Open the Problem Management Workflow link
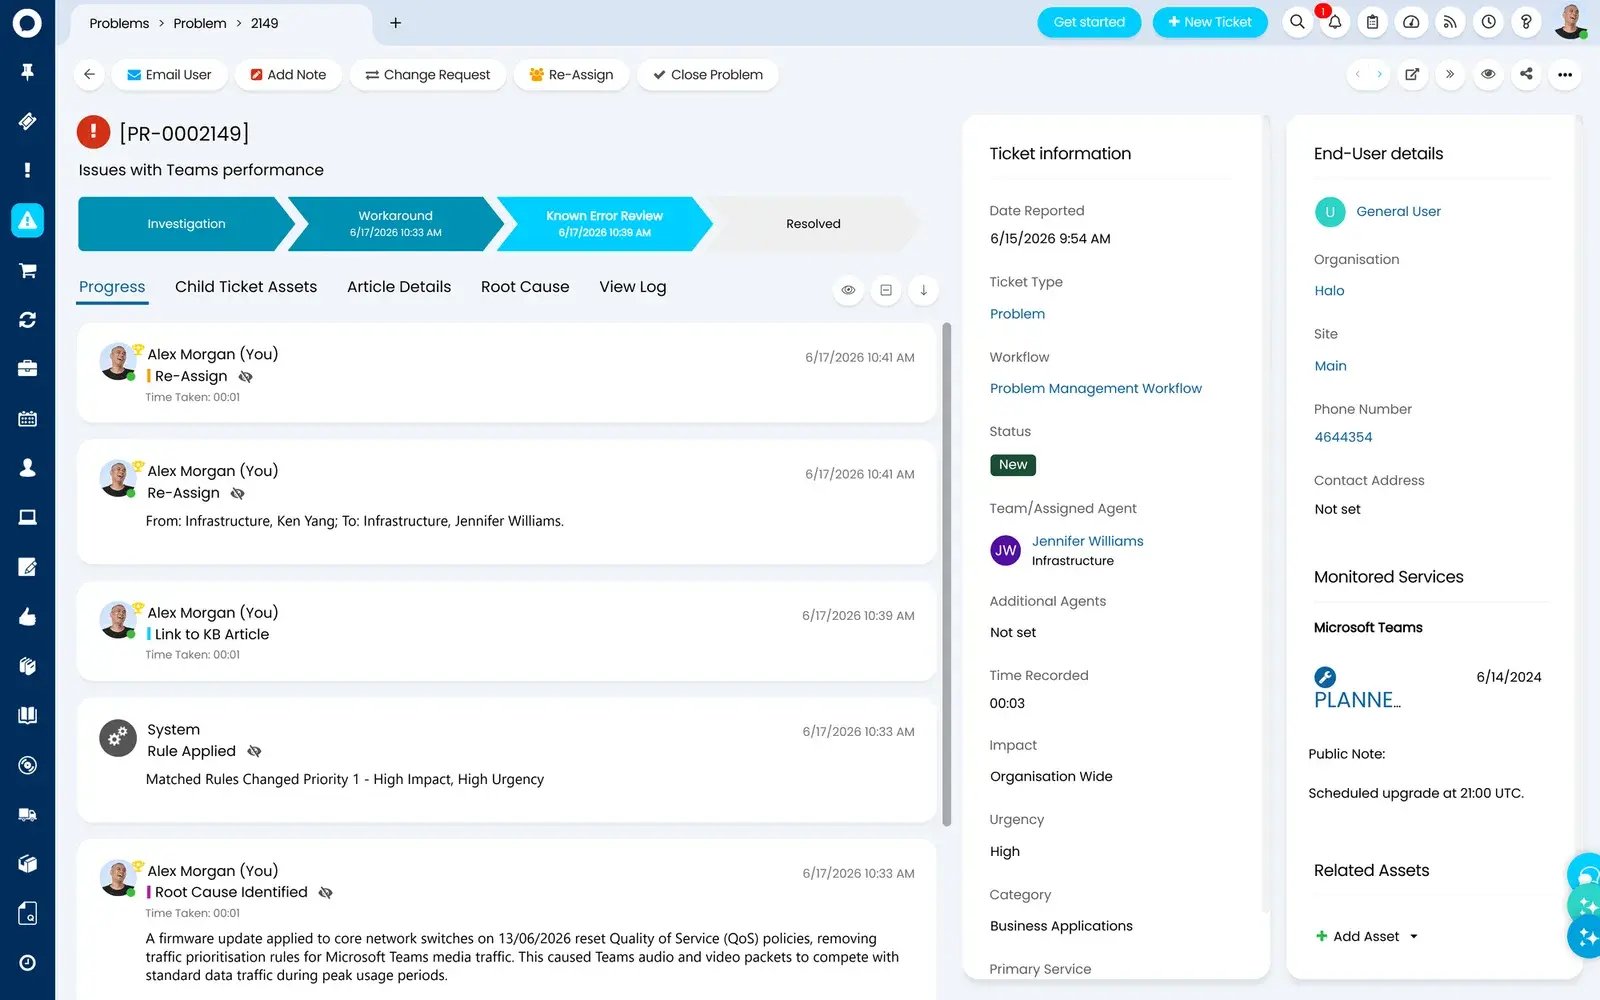This screenshot has height=1000, width=1600. [1096, 389]
